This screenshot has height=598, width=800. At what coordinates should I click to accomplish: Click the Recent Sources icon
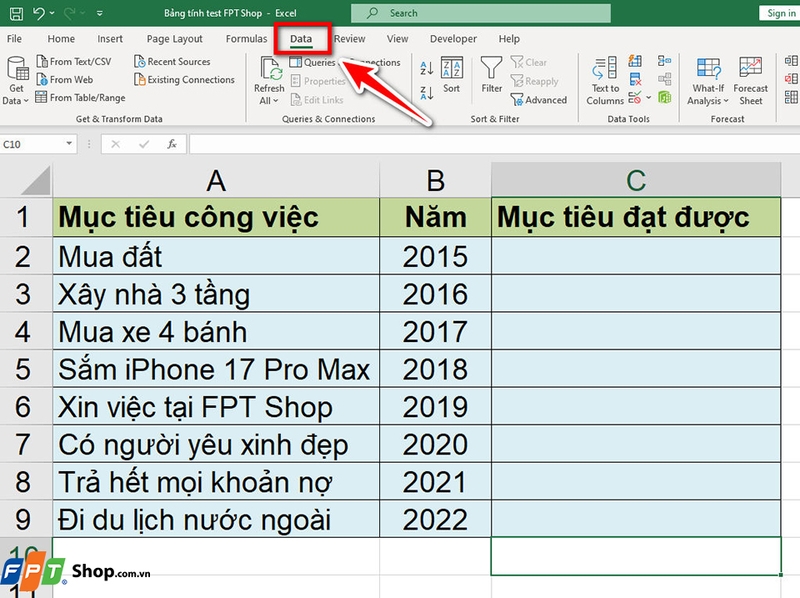click(166, 61)
